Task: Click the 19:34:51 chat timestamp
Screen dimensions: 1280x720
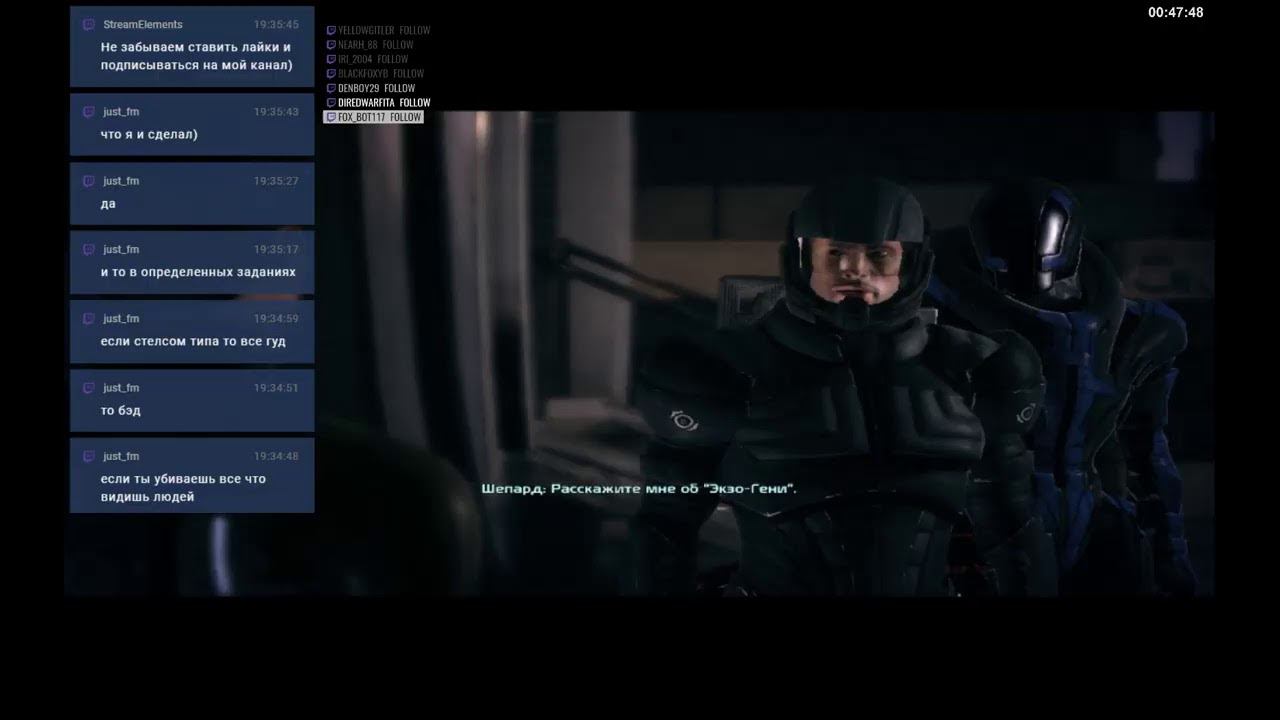Action: [276, 387]
